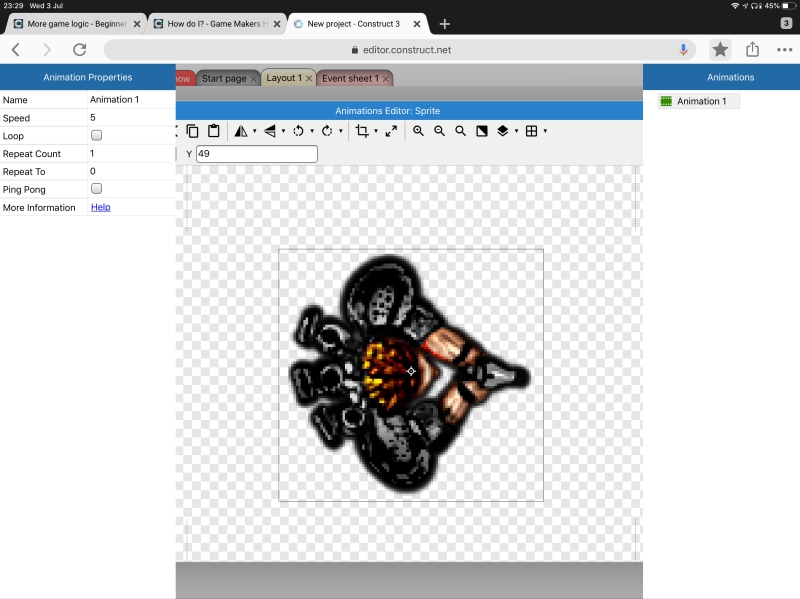Click the paste clipboard icon
The image size is (800, 599).
pyautogui.click(x=214, y=131)
